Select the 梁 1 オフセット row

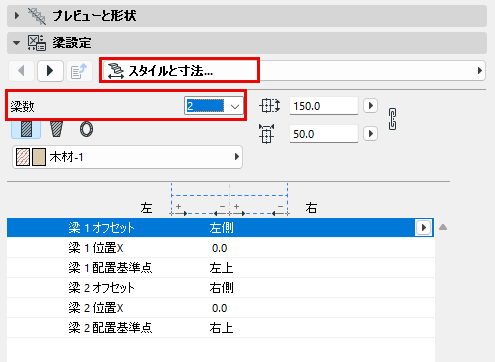[x=220, y=228]
